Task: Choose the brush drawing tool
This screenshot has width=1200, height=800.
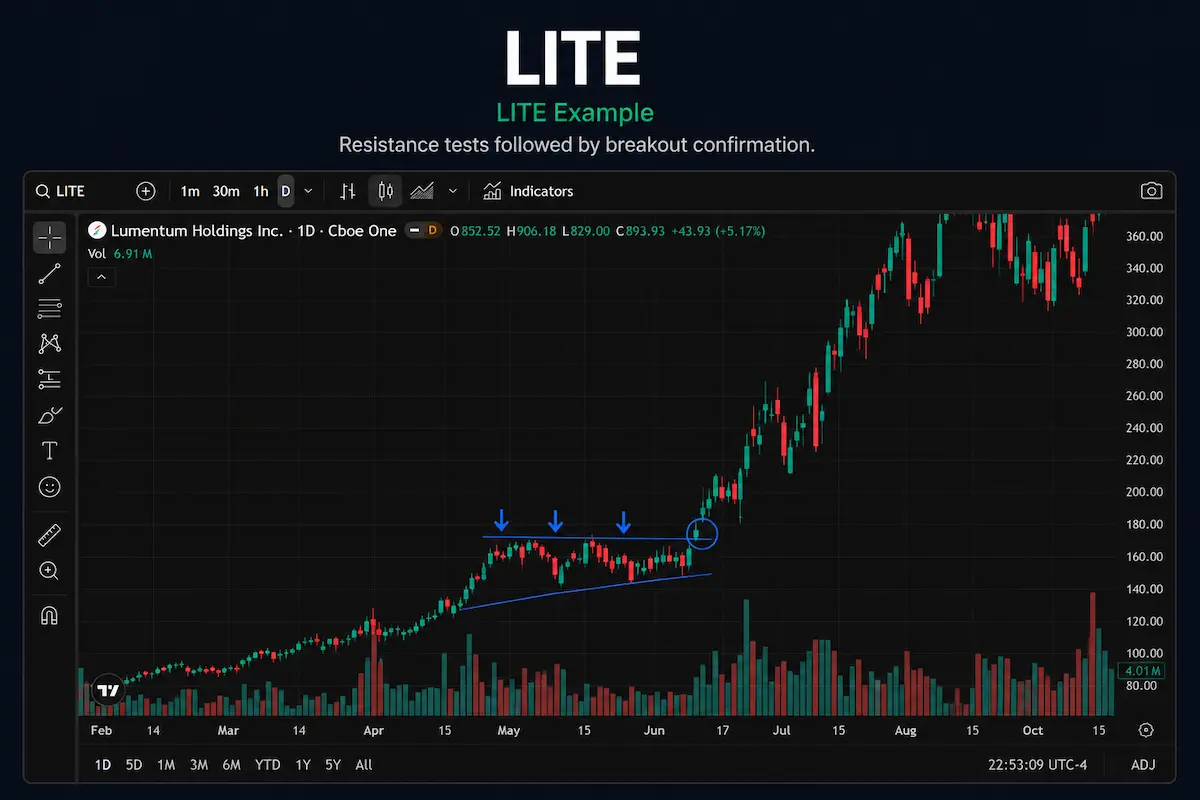Action: (x=49, y=414)
